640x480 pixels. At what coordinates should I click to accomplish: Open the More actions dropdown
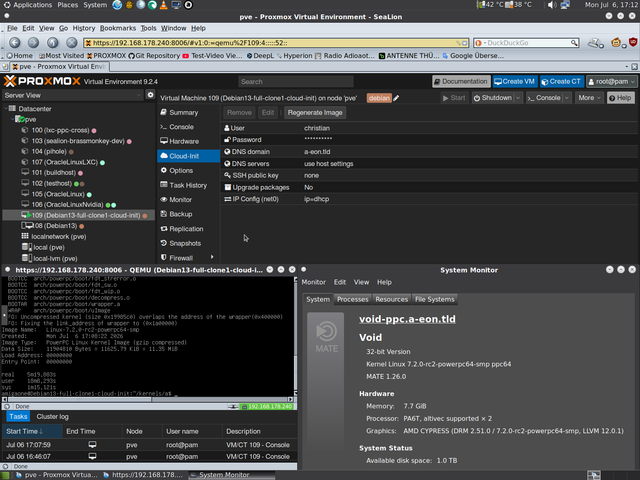(x=589, y=98)
